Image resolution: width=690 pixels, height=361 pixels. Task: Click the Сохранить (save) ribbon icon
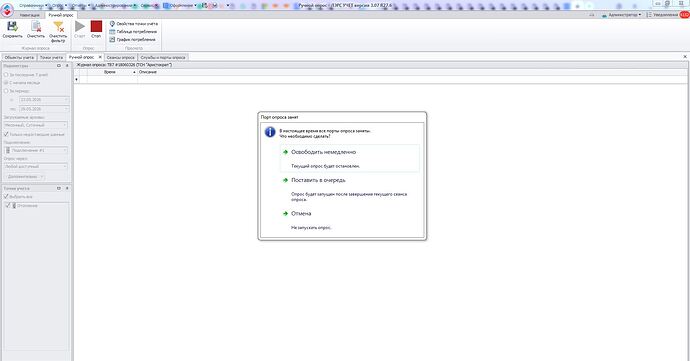tap(12, 27)
